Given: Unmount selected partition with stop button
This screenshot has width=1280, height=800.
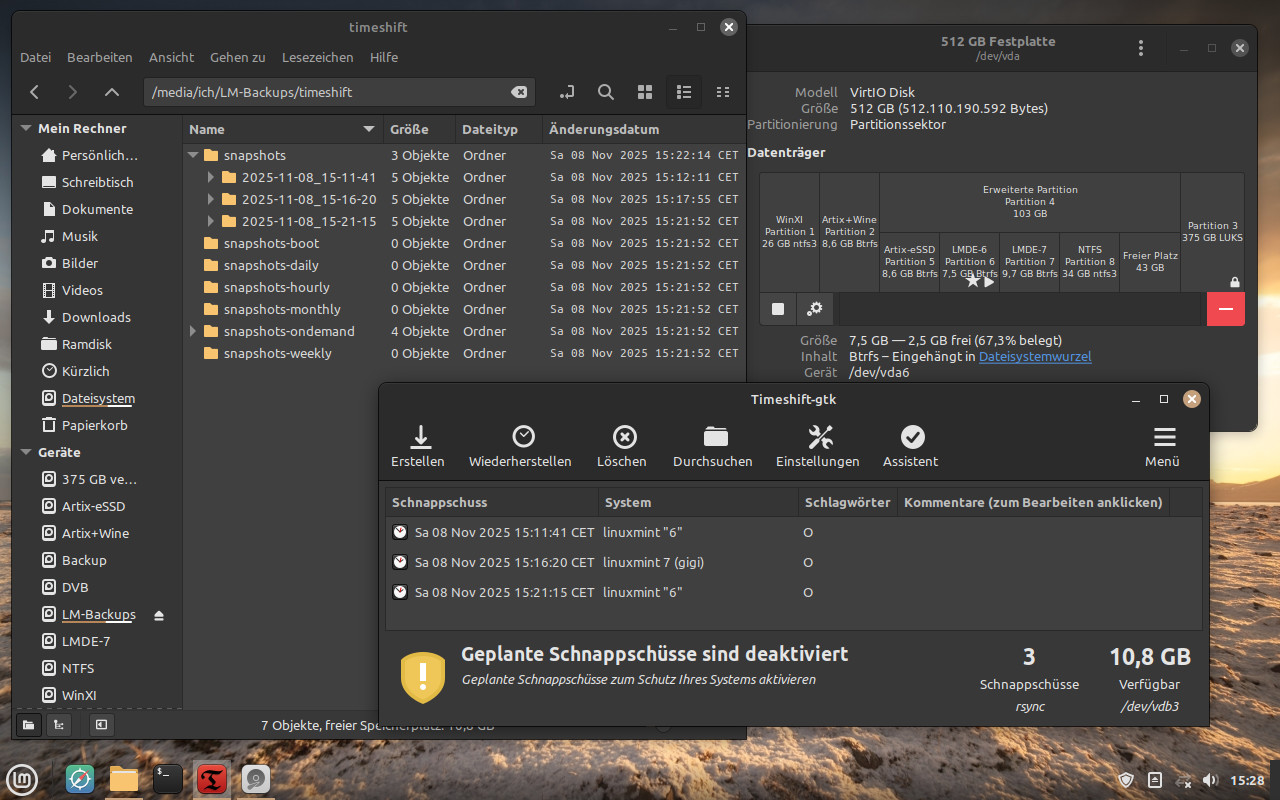Looking at the screenshot, I should click(x=778, y=309).
